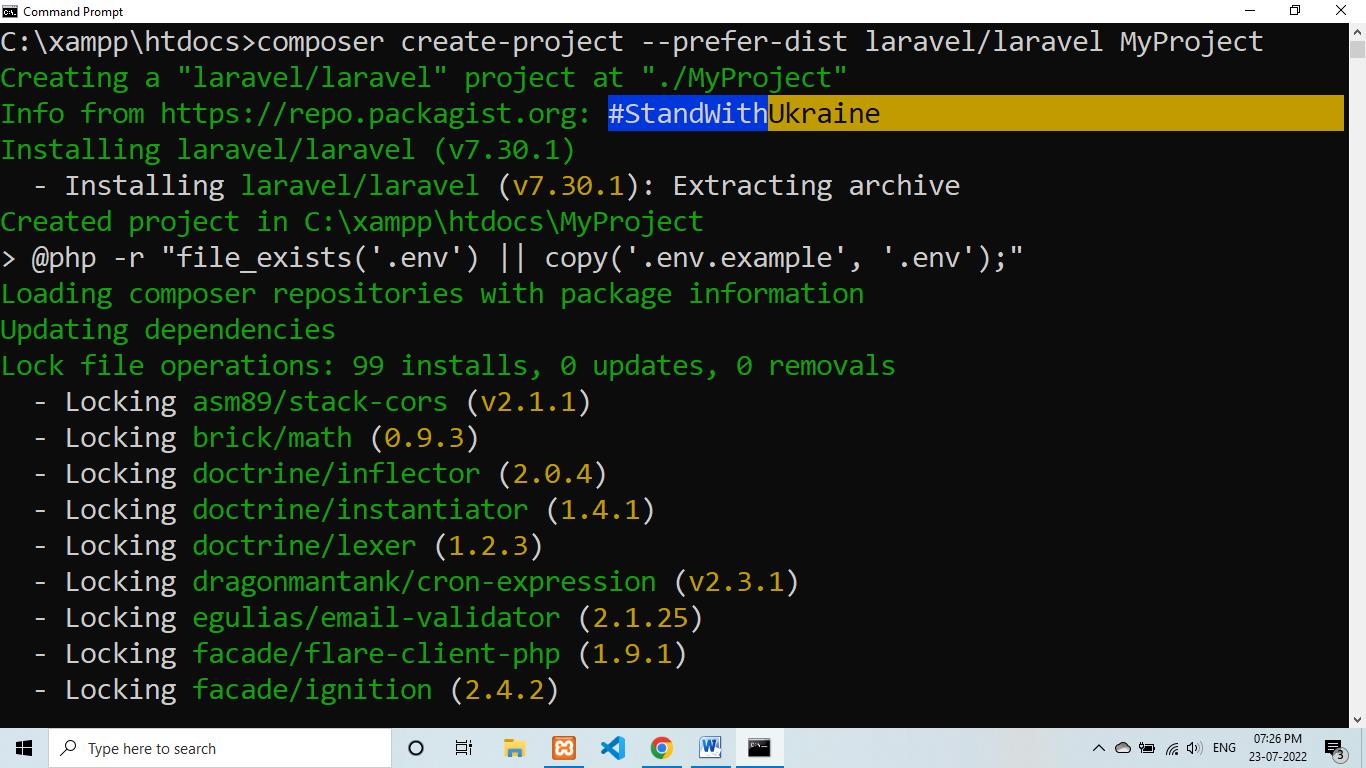Open Visual Studio Code from taskbar
Viewport: 1366px width, 768px height.
(x=612, y=748)
